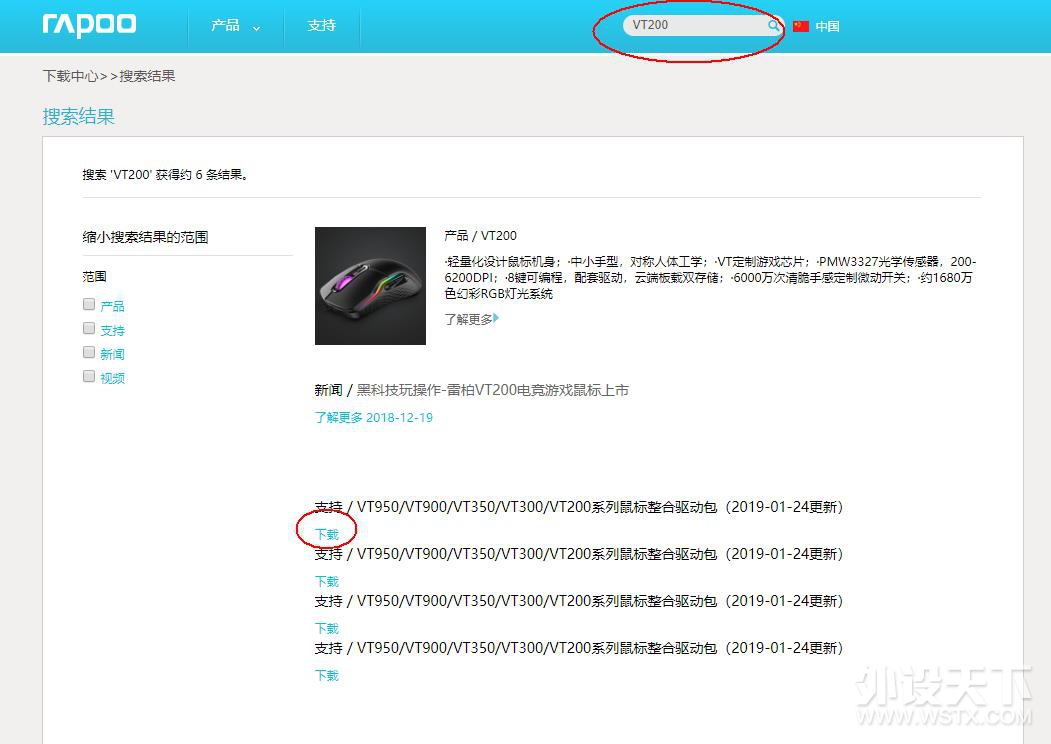
Task: Click the Rapoo logo
Action: (x=89, y=25)
